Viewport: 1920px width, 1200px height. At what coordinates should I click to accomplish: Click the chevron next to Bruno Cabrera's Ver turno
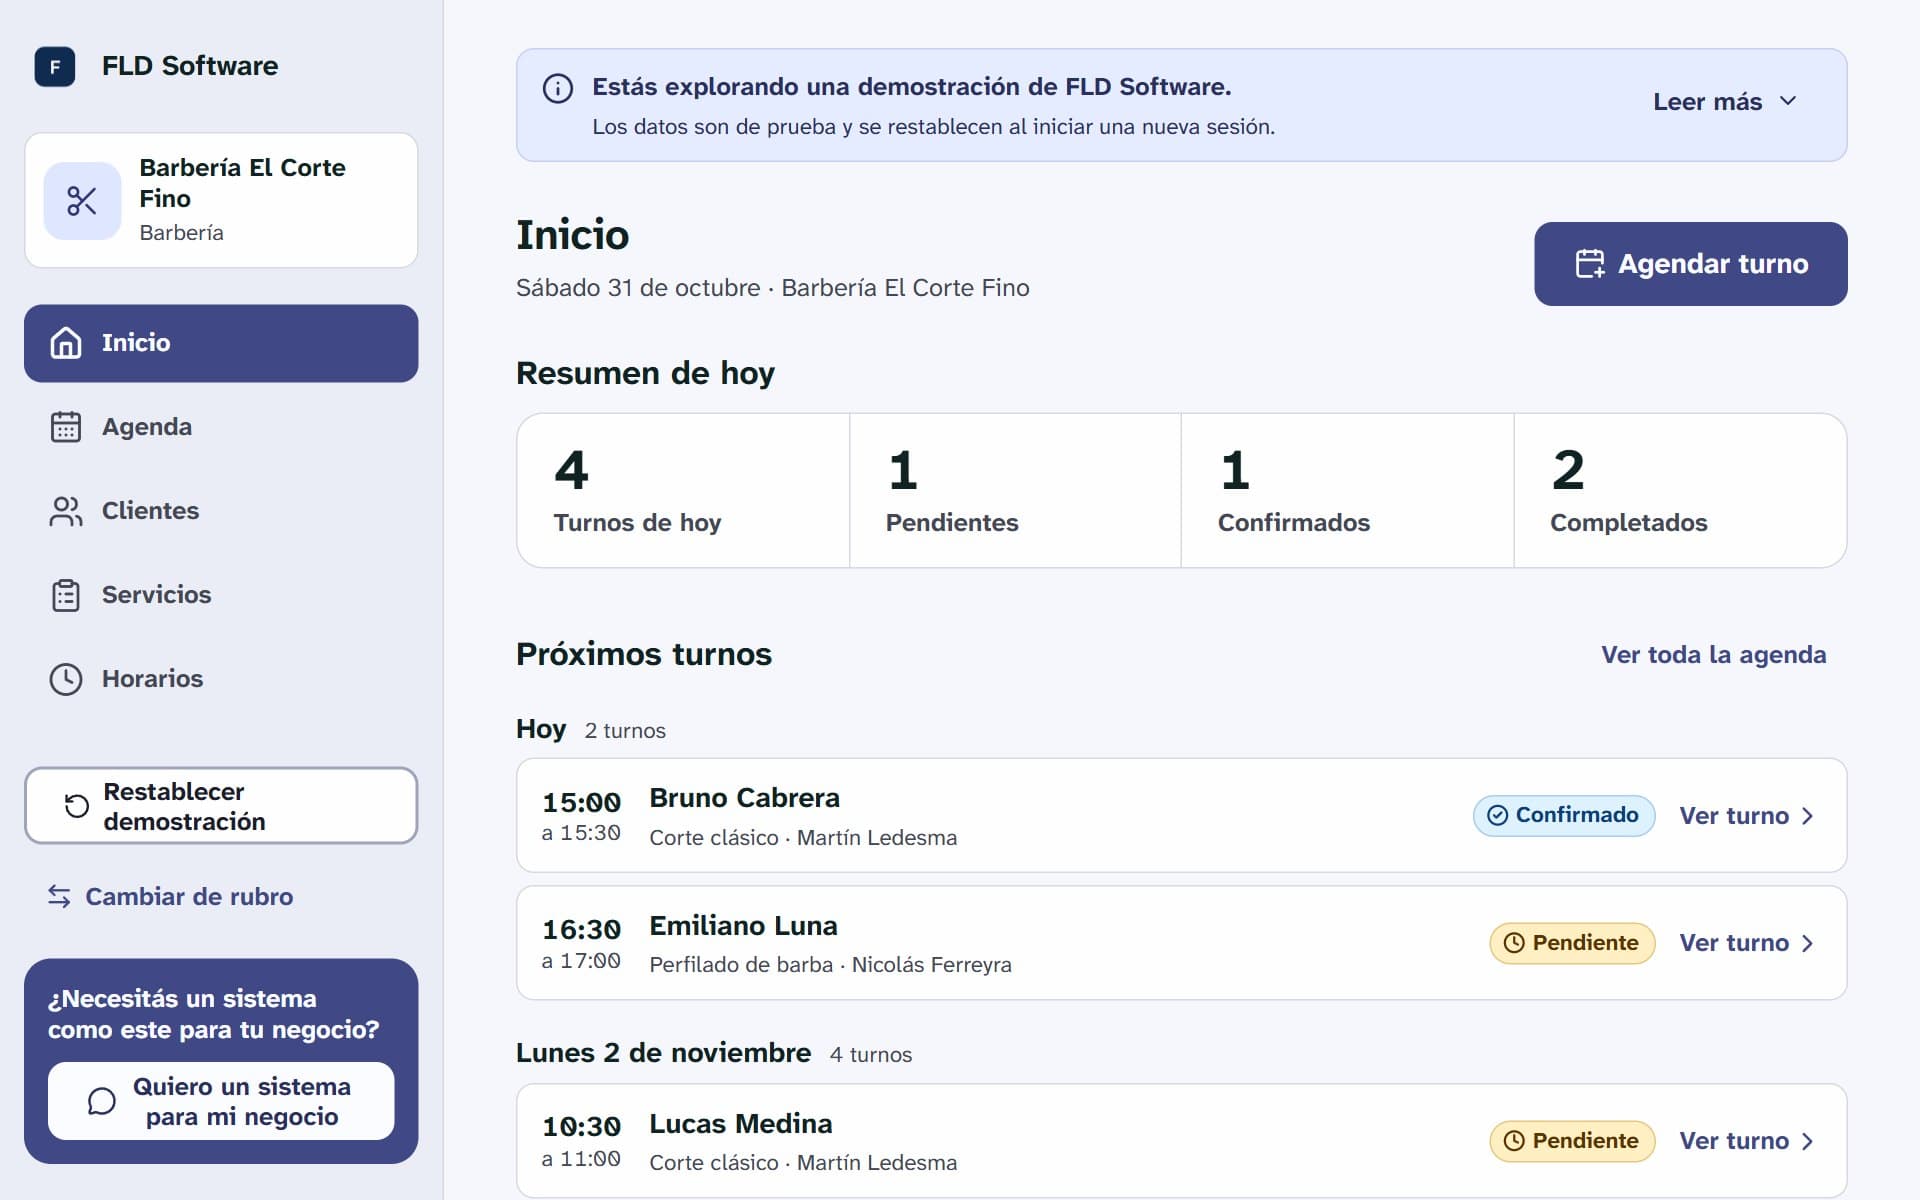coord(1807,816)
